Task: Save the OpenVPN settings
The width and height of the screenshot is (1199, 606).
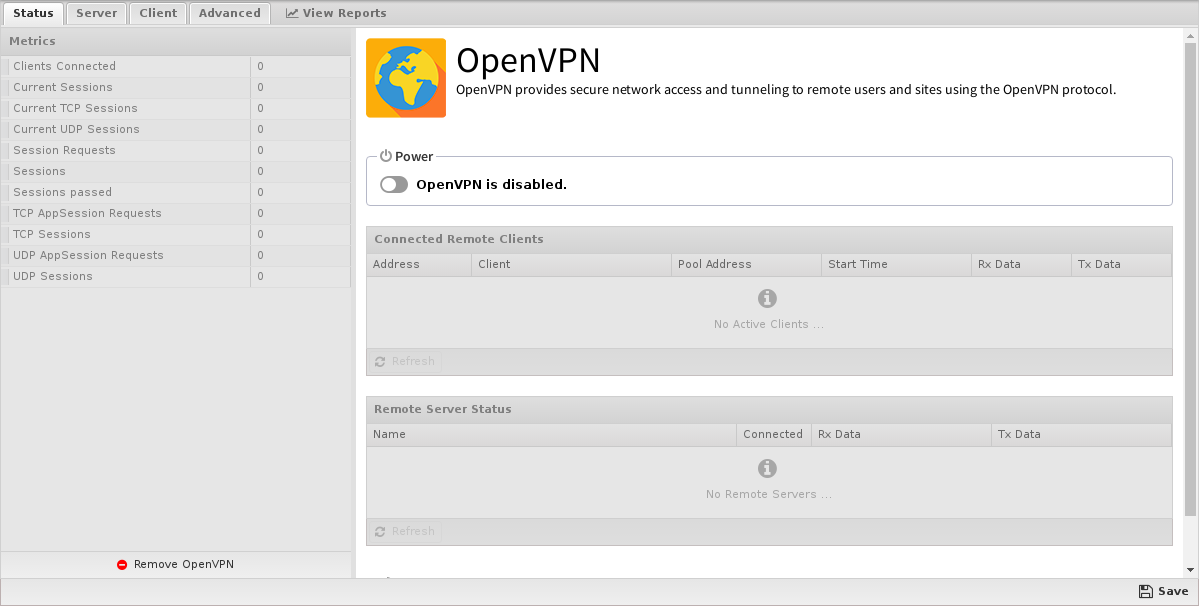Action: point(1164,591)
